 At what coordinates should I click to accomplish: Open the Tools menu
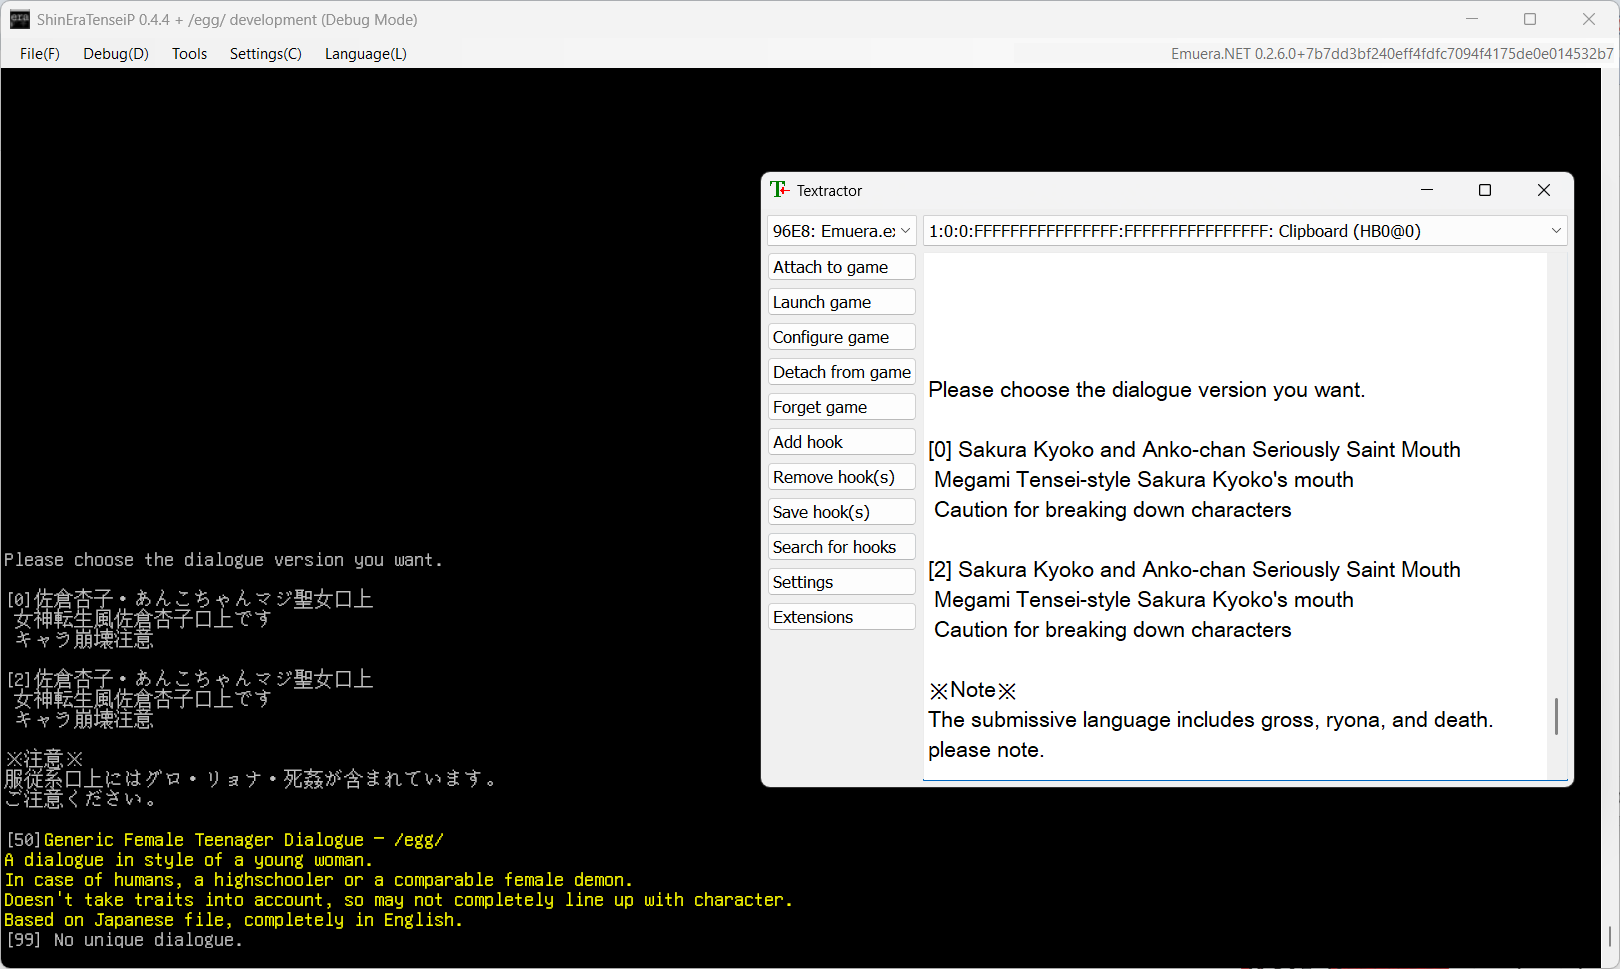189,54
